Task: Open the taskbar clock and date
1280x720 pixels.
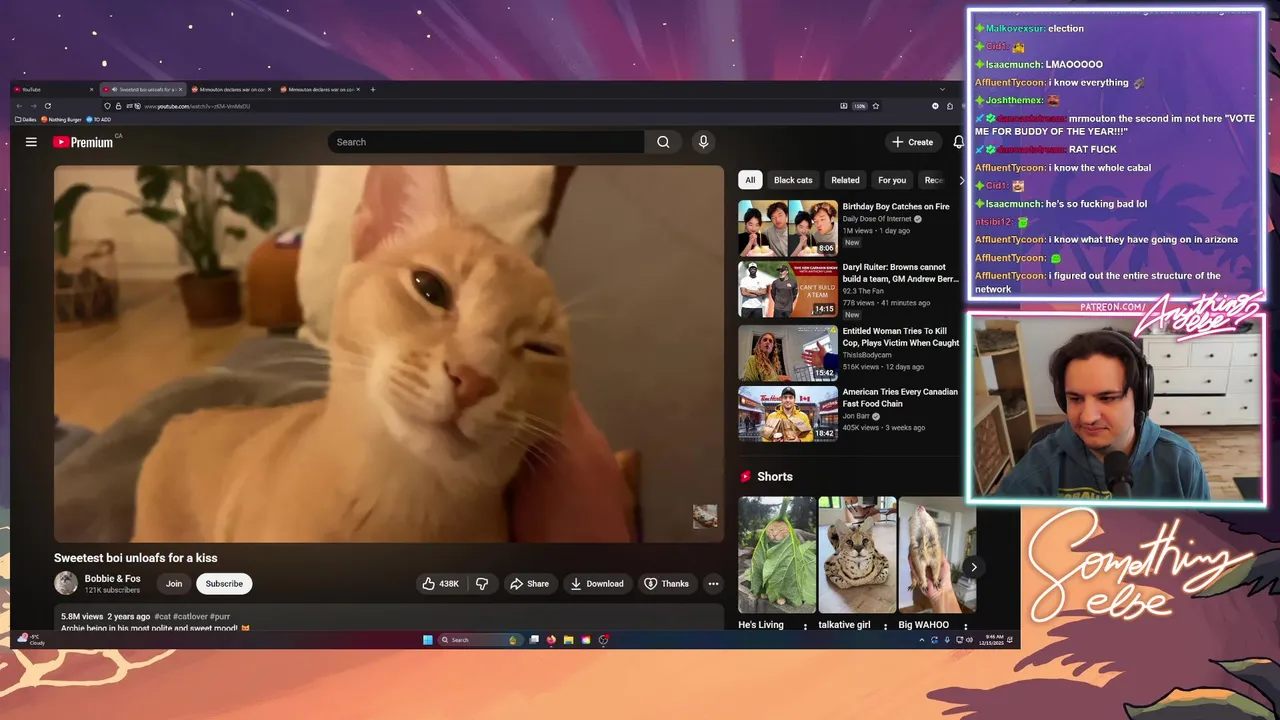Action: [x=994, y=640]
